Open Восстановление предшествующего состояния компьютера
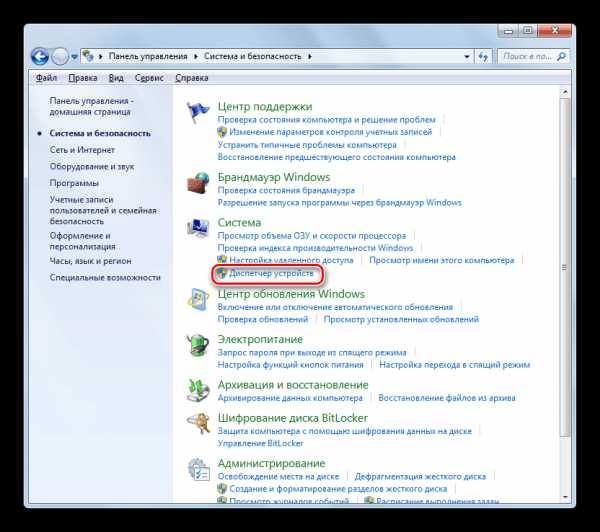This screenshot has height=532, width=600. 337,157
